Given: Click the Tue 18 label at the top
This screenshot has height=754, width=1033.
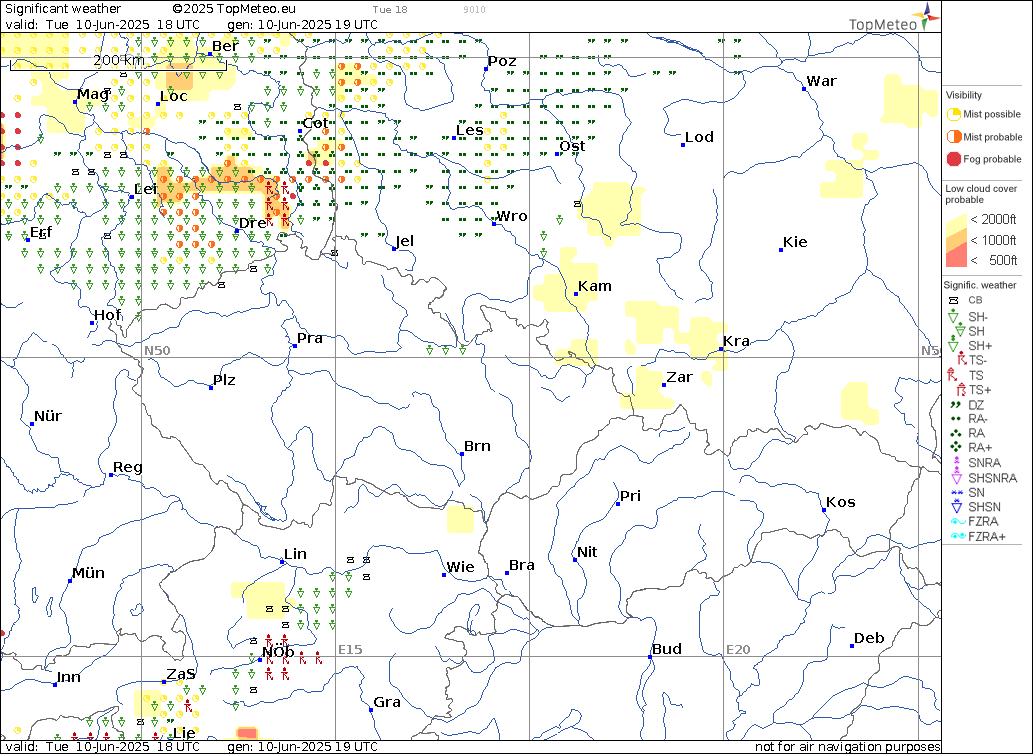Looking at the screenshot, I should tap(390, 9).
